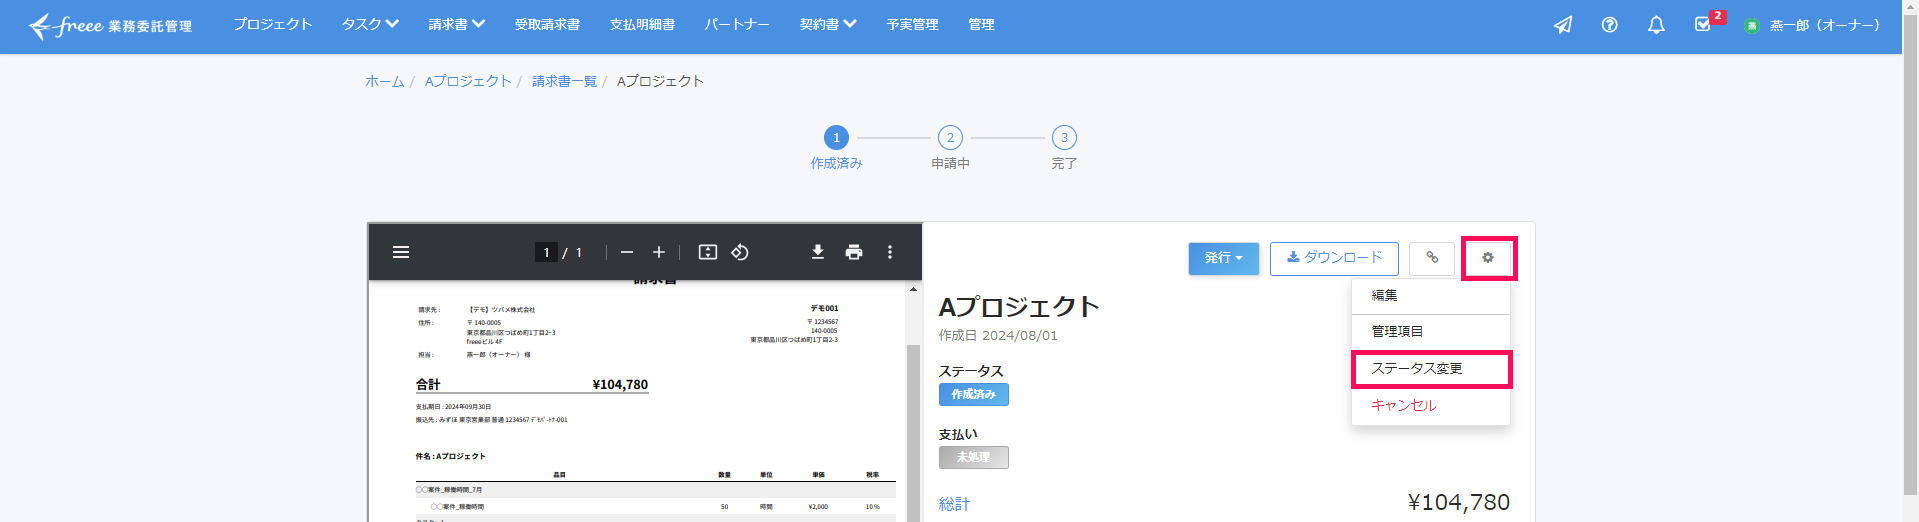Go to 請求書一覧 breadcrumb link
The image size is (1919, 522).
(564, 81)
